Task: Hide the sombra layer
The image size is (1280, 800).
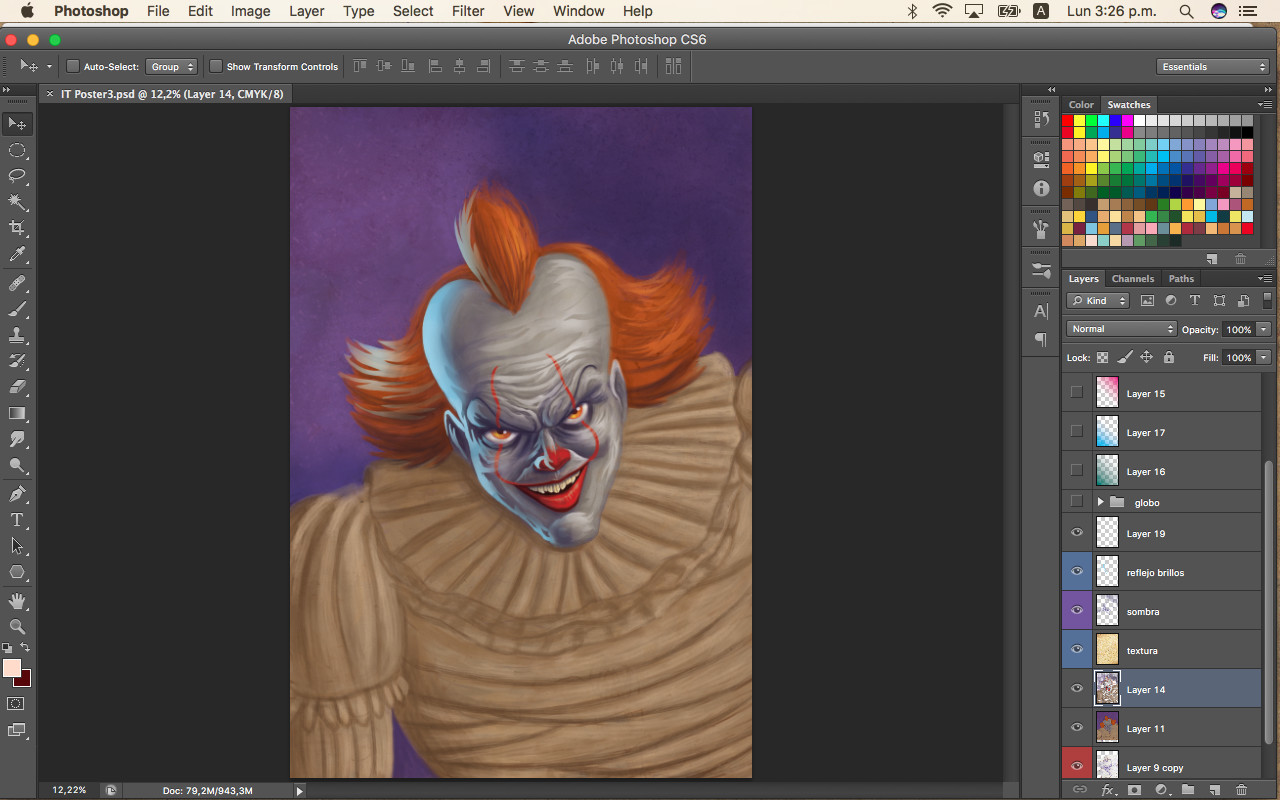Action: (x=1076, y=611)
